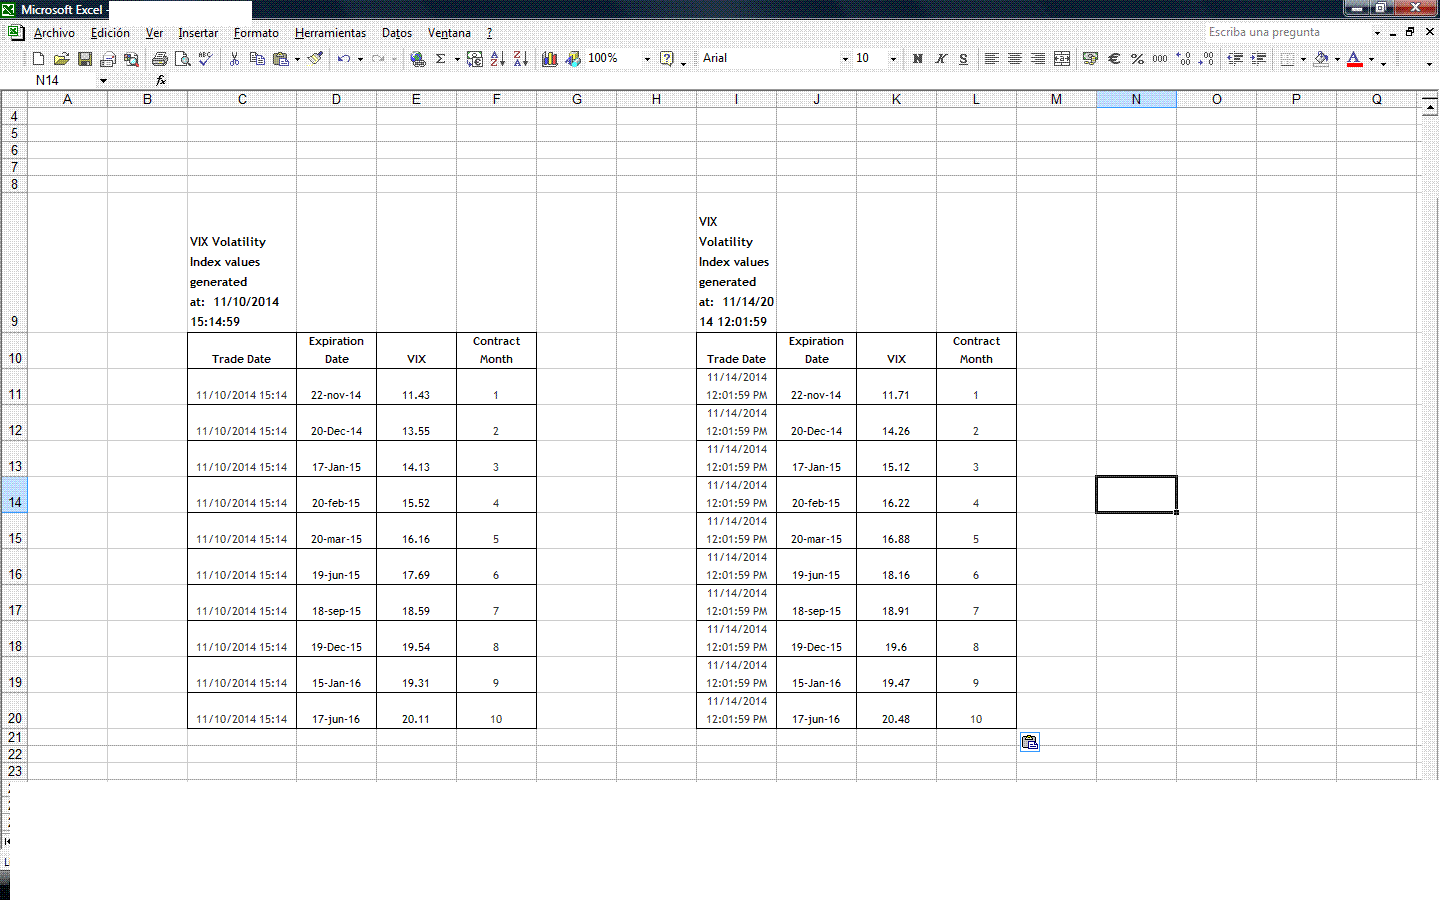Click the insert function fx button
1440x900 pixels.
pos(161,80)
